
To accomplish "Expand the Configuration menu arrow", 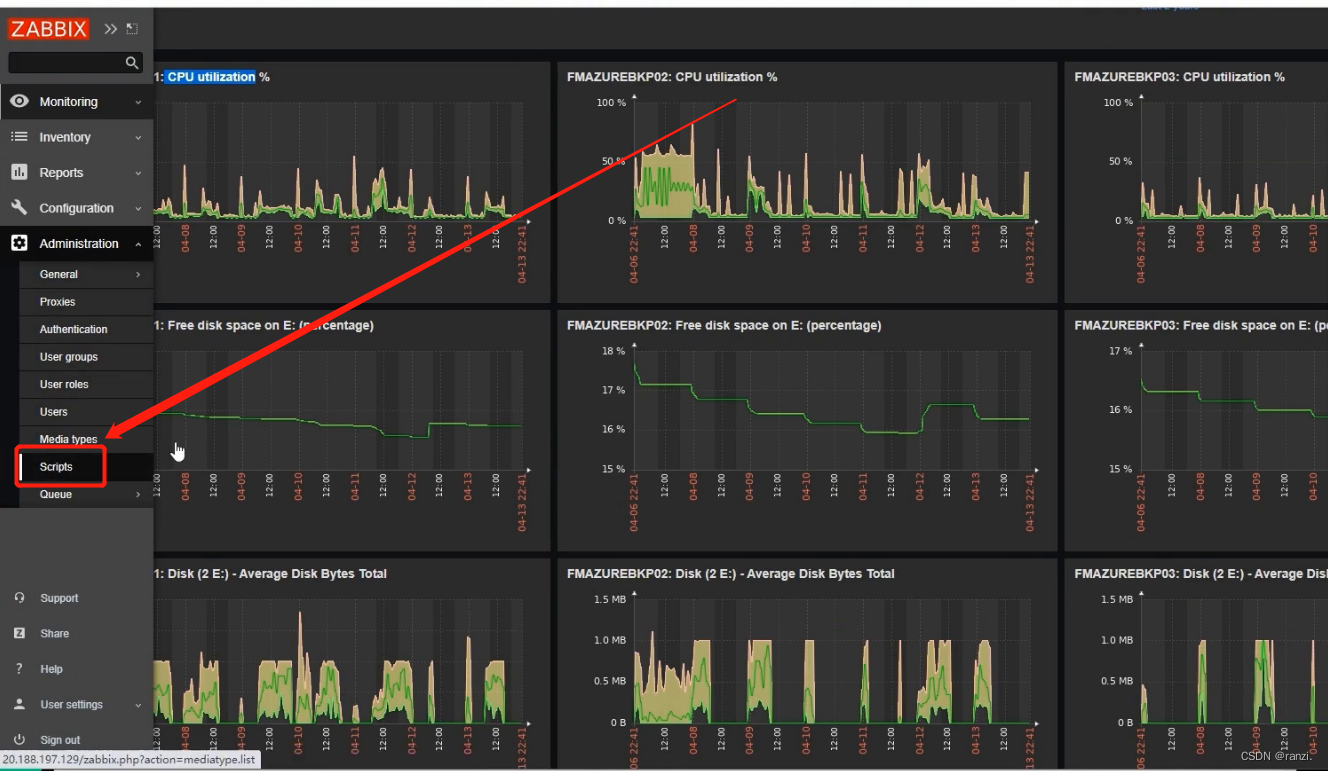I will (x=138, y=208).
